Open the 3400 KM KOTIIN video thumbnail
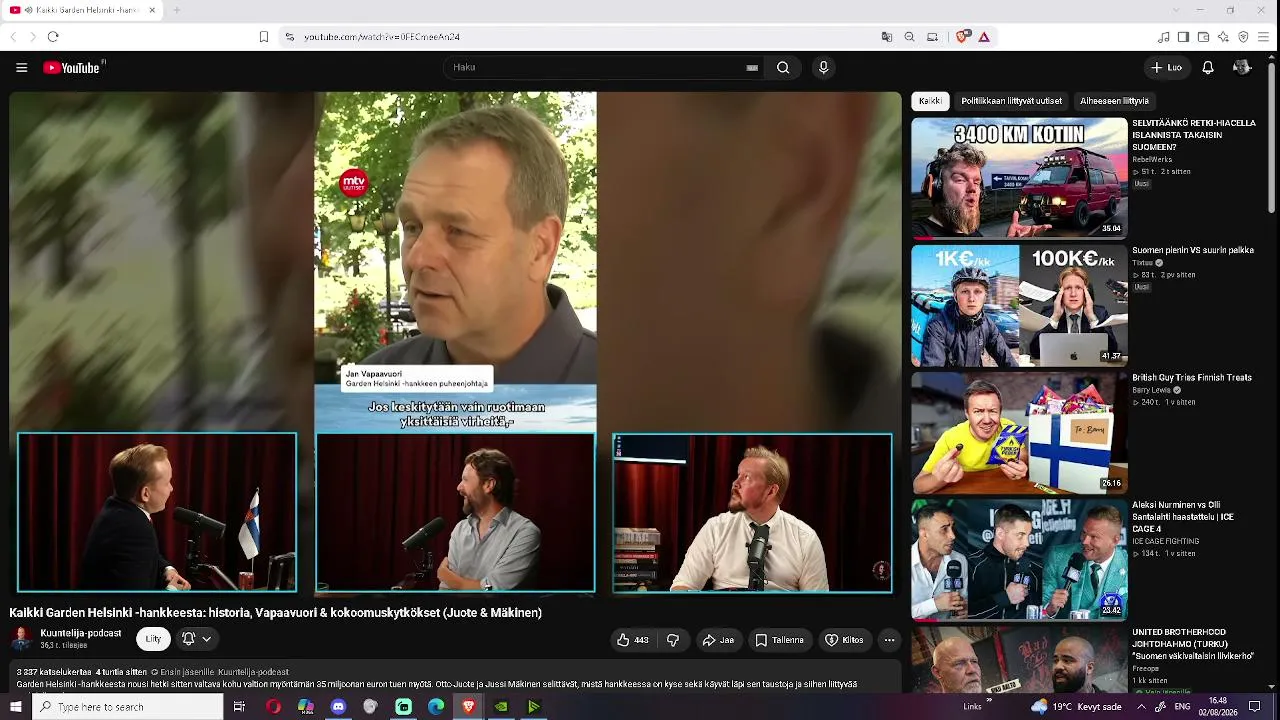 pyautogui.click(x=1019, y=178)
